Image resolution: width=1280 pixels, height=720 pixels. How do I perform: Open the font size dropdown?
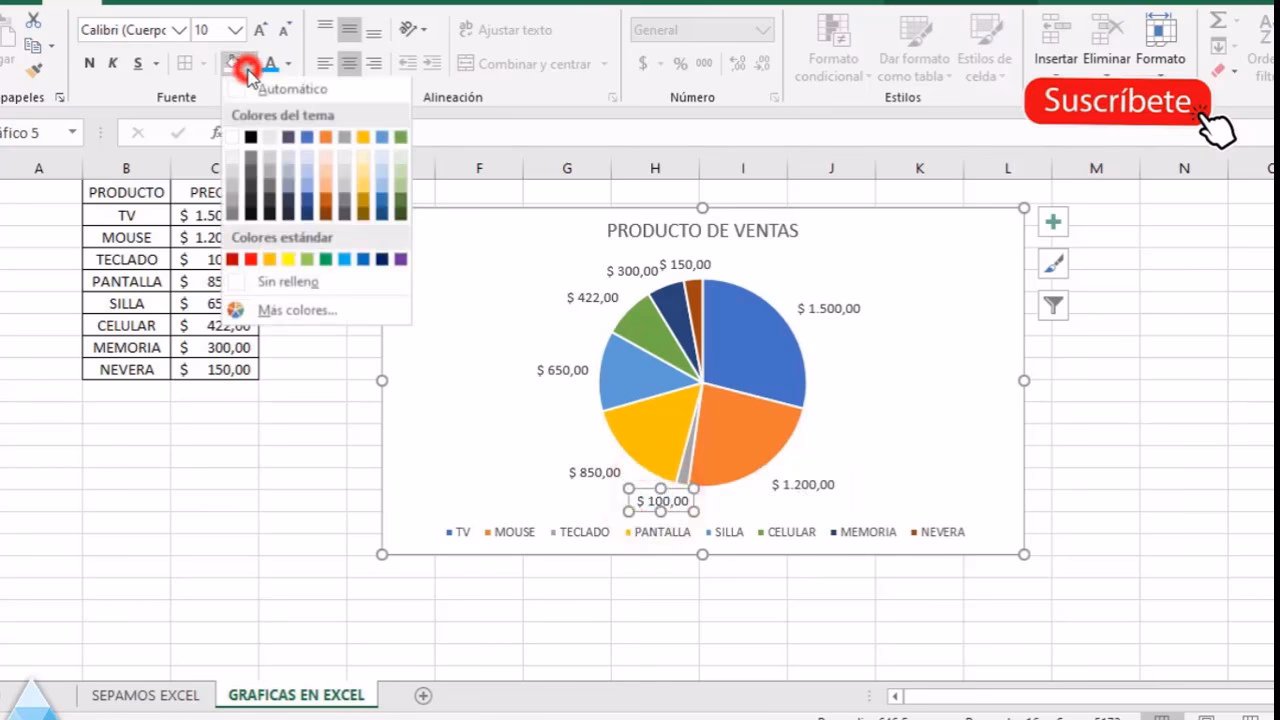click(x=234, y=29)
